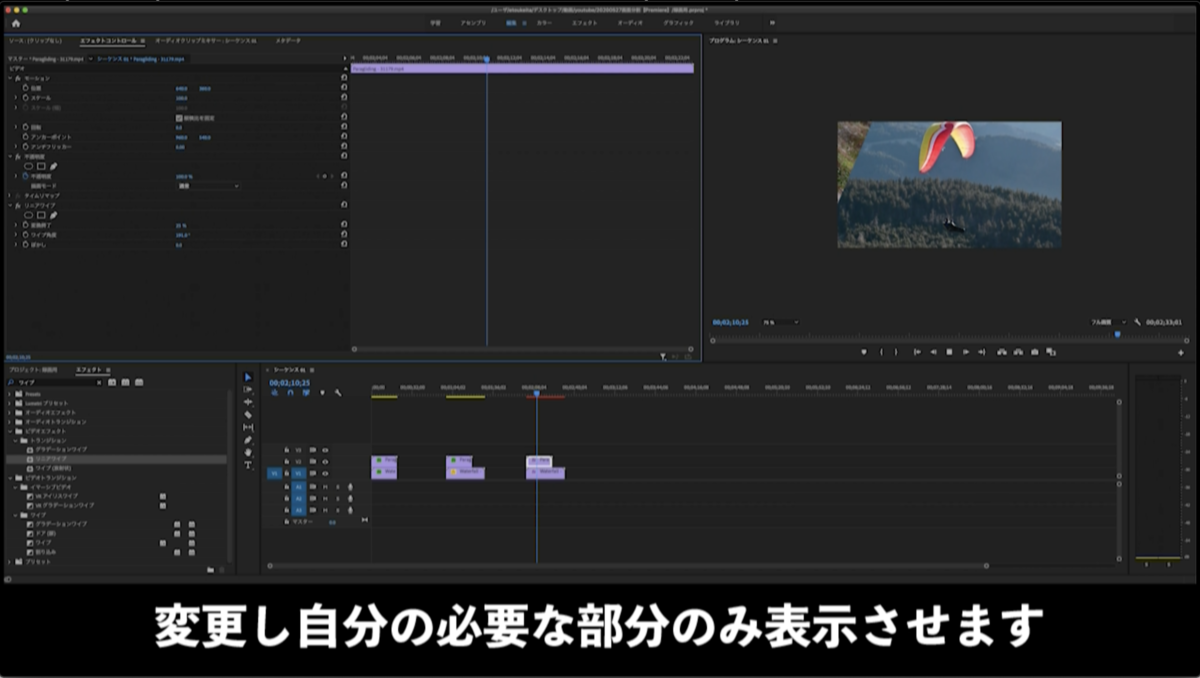This screenshot has width=1200, height=678.
Task: Select the Pen tool in the timeline toolbar
Action: tap(247, 437)
